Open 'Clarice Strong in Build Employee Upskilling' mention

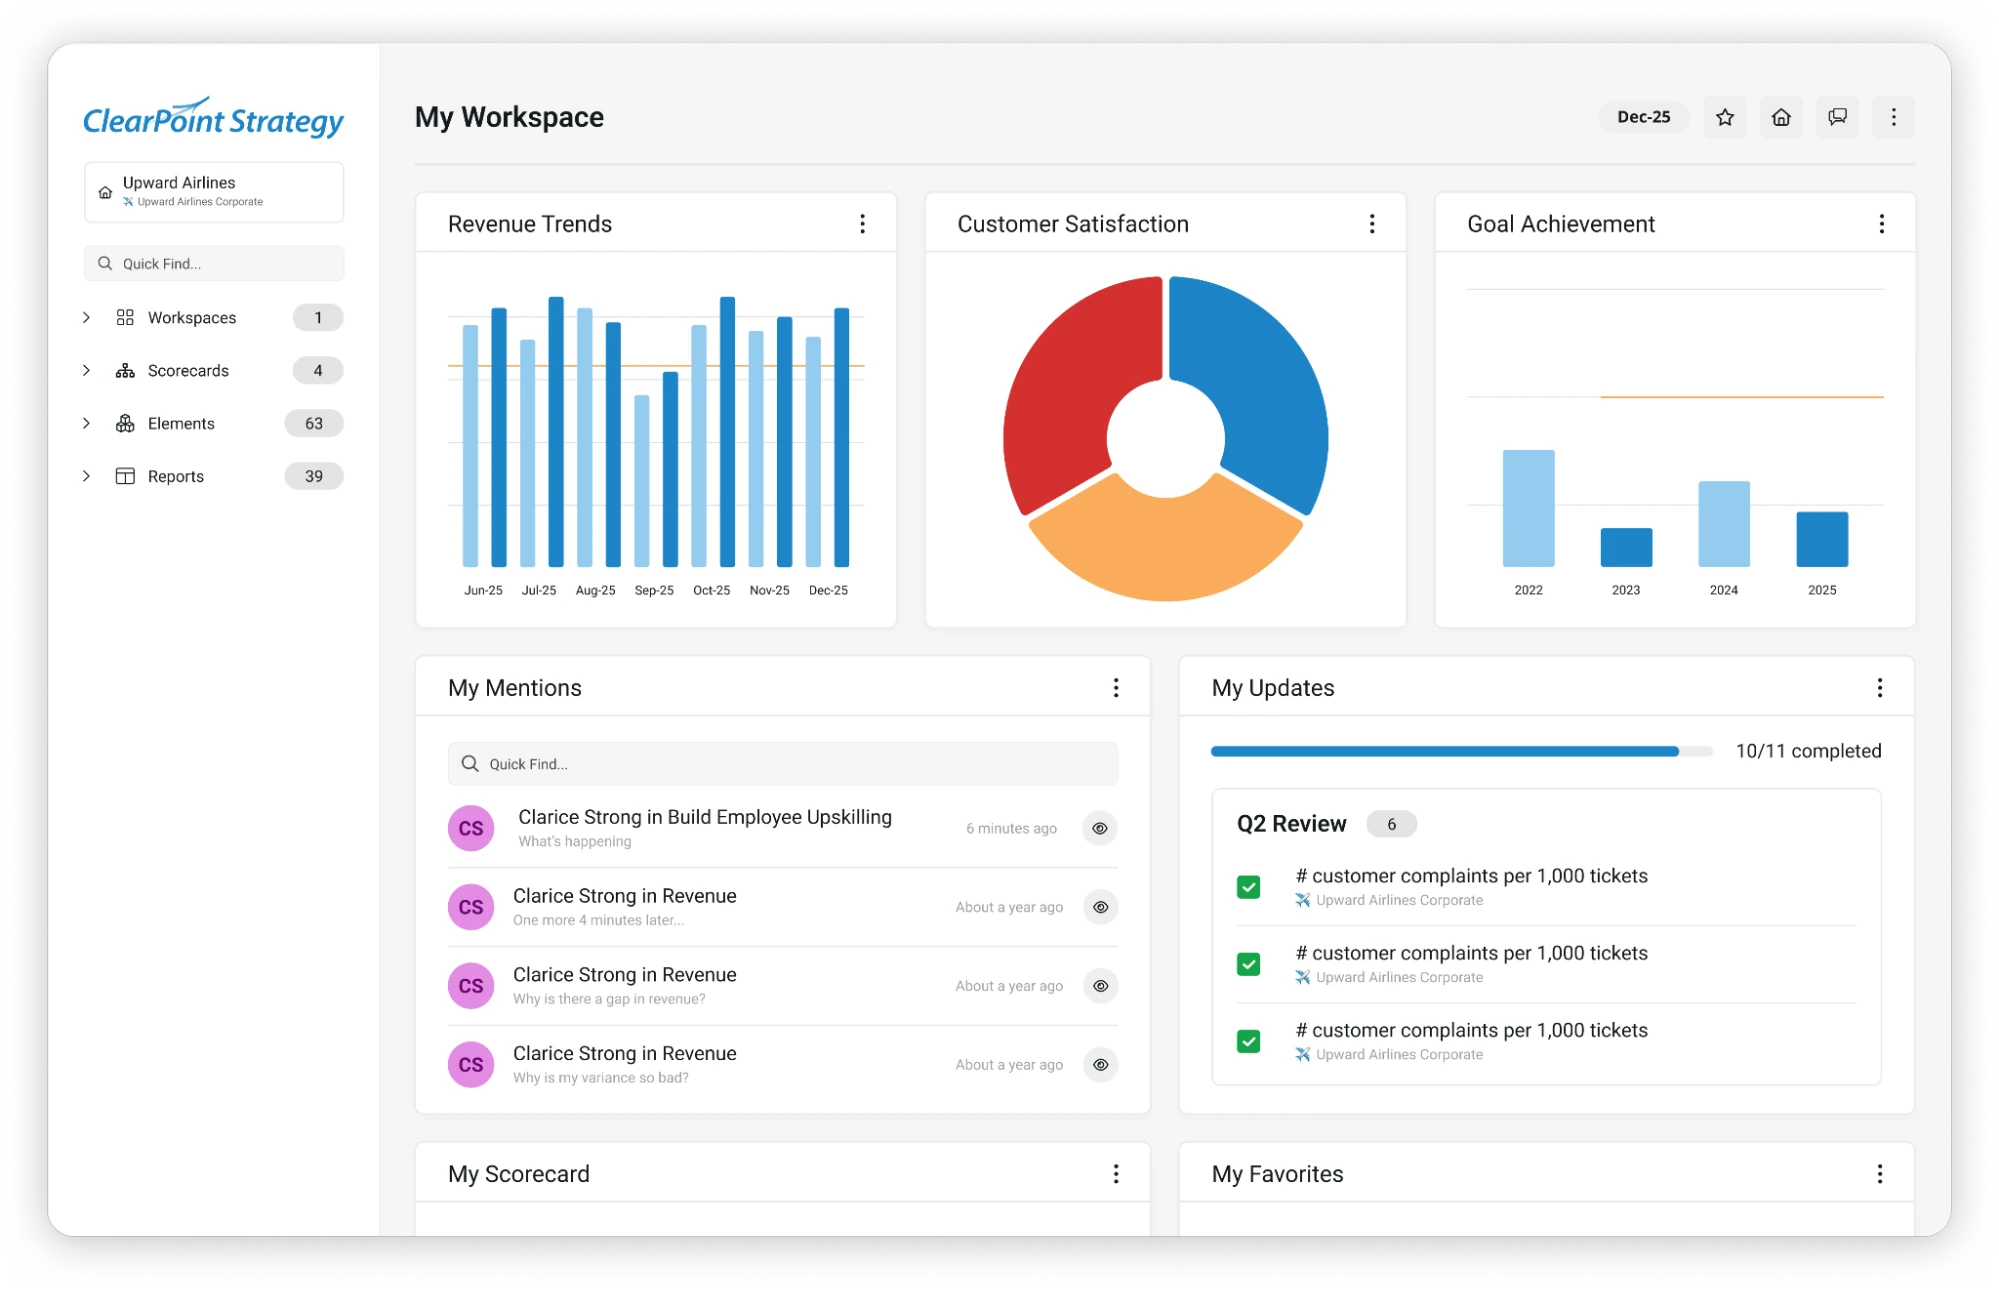[704, 818]
